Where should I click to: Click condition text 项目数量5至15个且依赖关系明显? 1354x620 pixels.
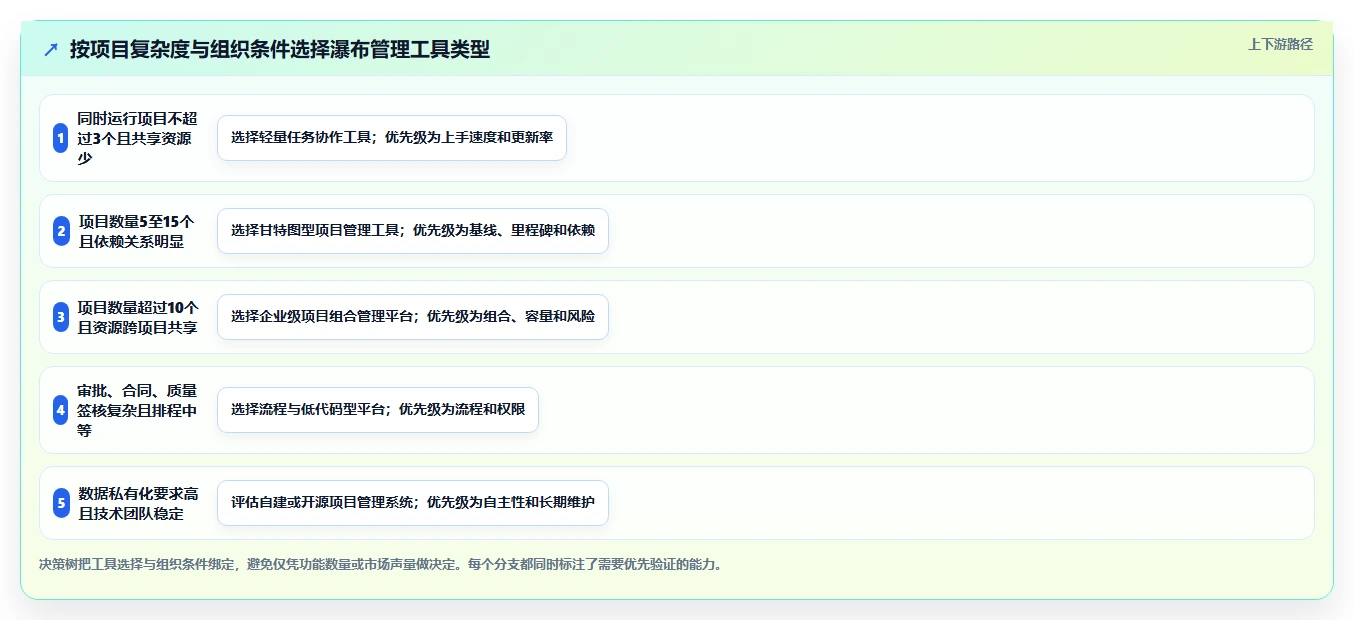[x=137, y=231]
